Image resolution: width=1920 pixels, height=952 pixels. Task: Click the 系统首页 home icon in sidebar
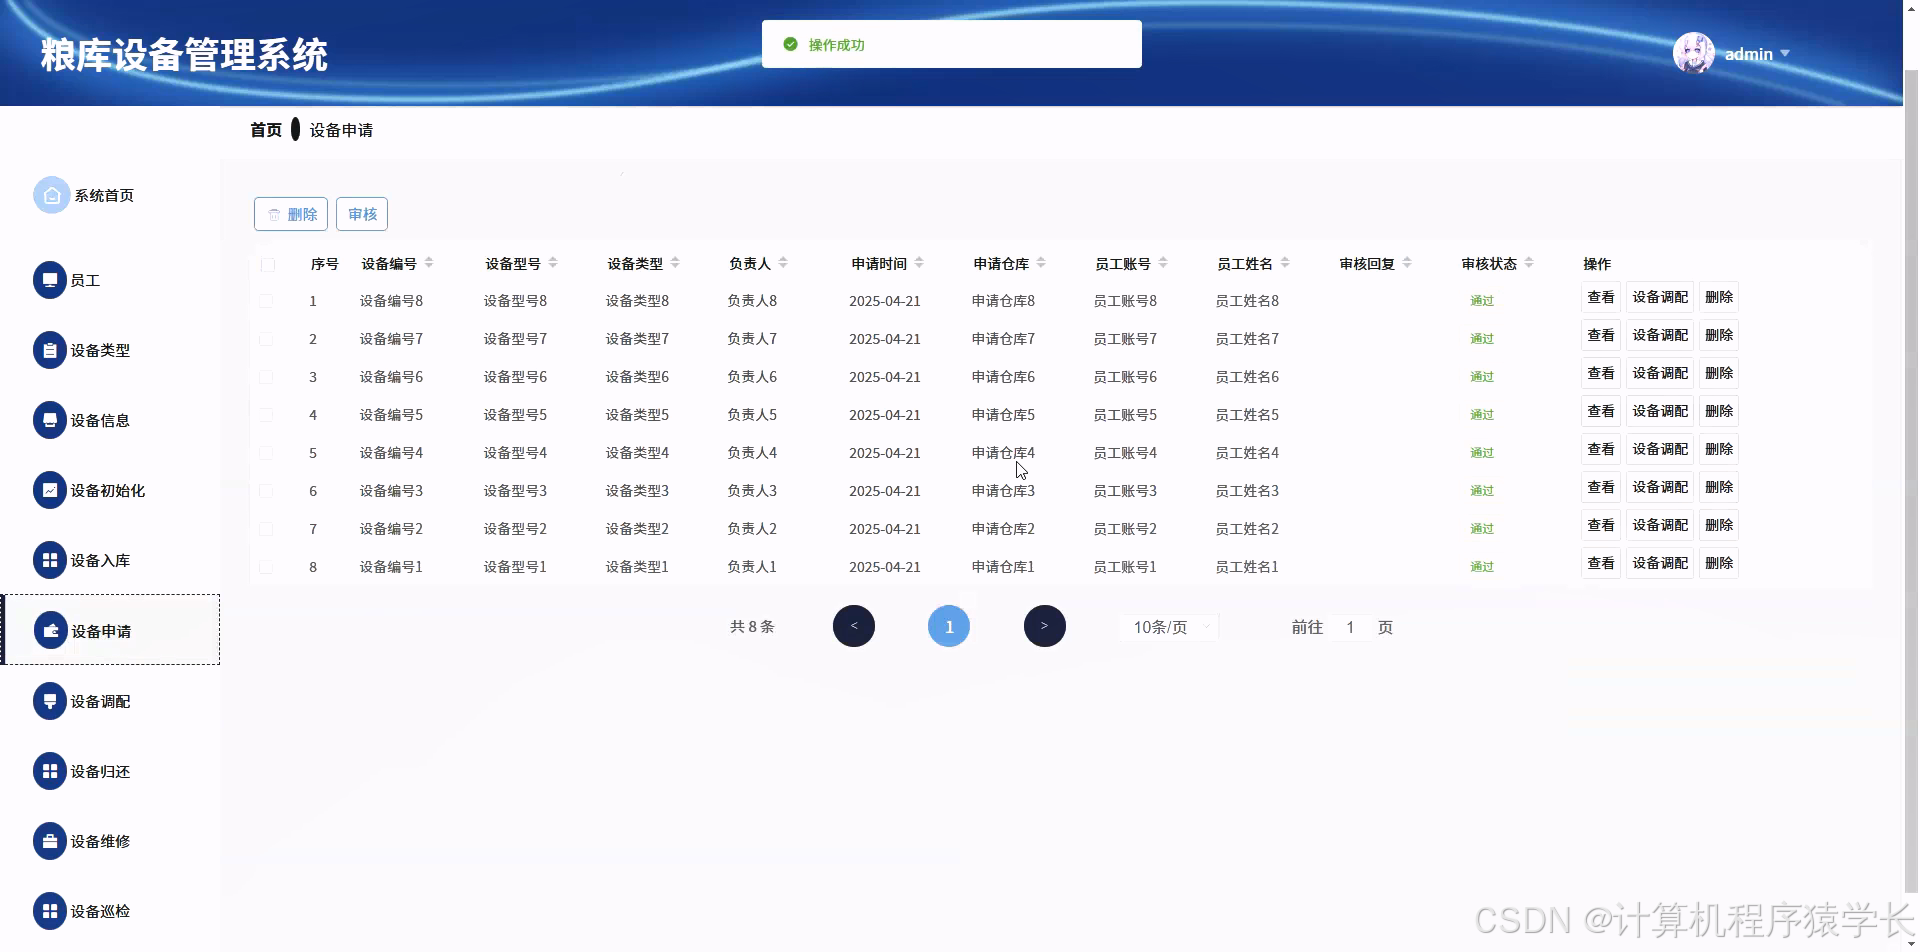pos(51,195)
